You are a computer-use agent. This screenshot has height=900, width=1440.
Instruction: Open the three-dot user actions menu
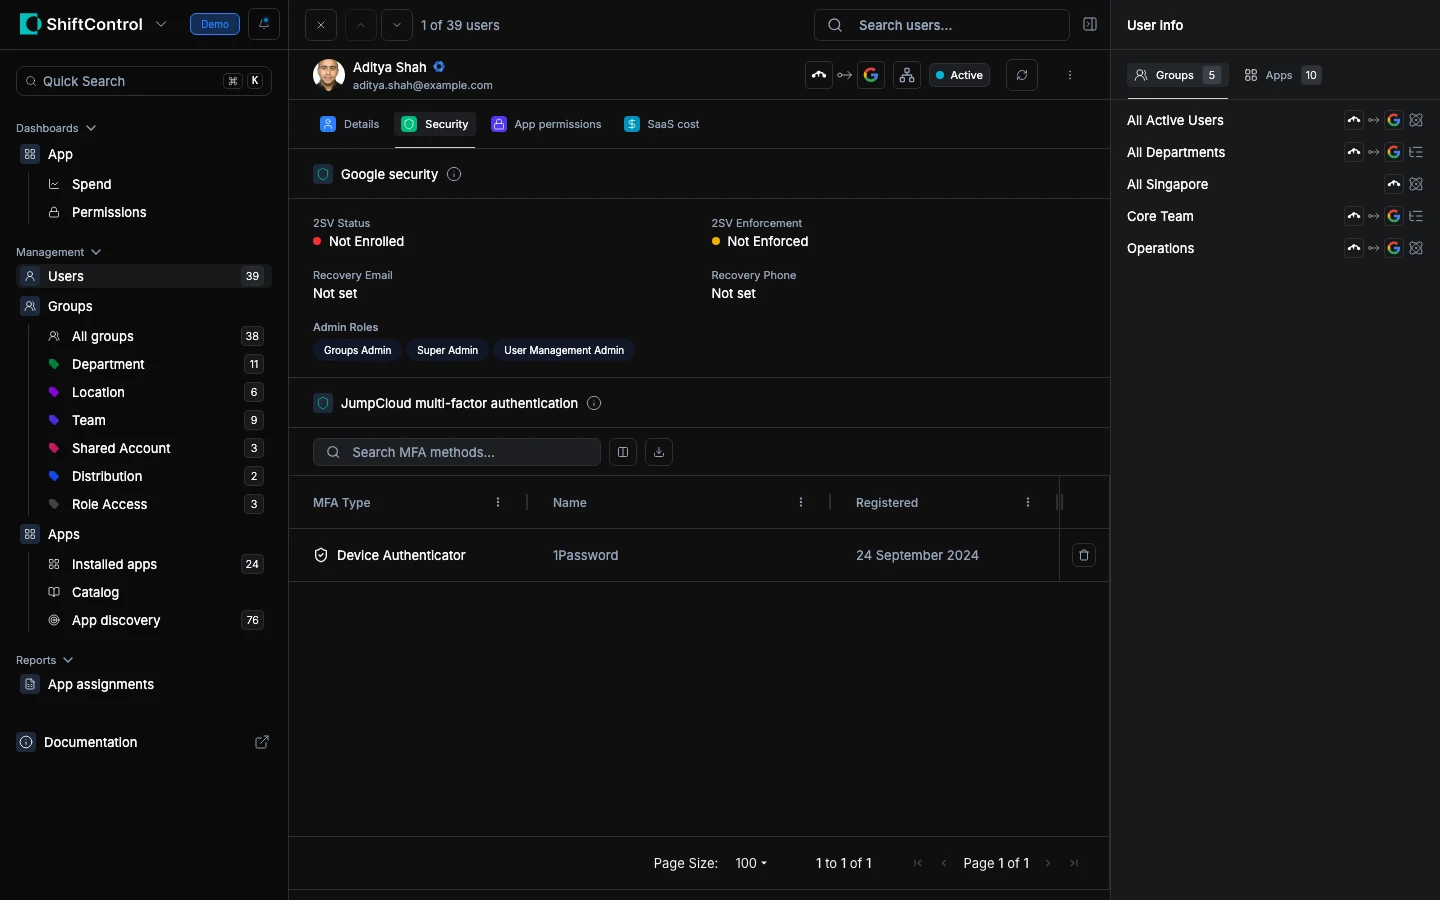pos(1070,75)
